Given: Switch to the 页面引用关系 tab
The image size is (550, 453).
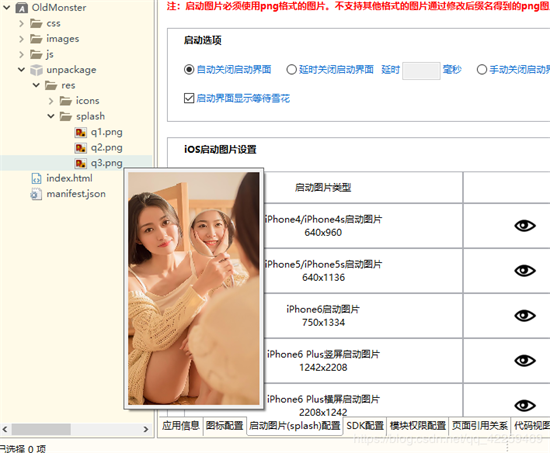Looking at the screenshot, I should [x=479, y=426].
